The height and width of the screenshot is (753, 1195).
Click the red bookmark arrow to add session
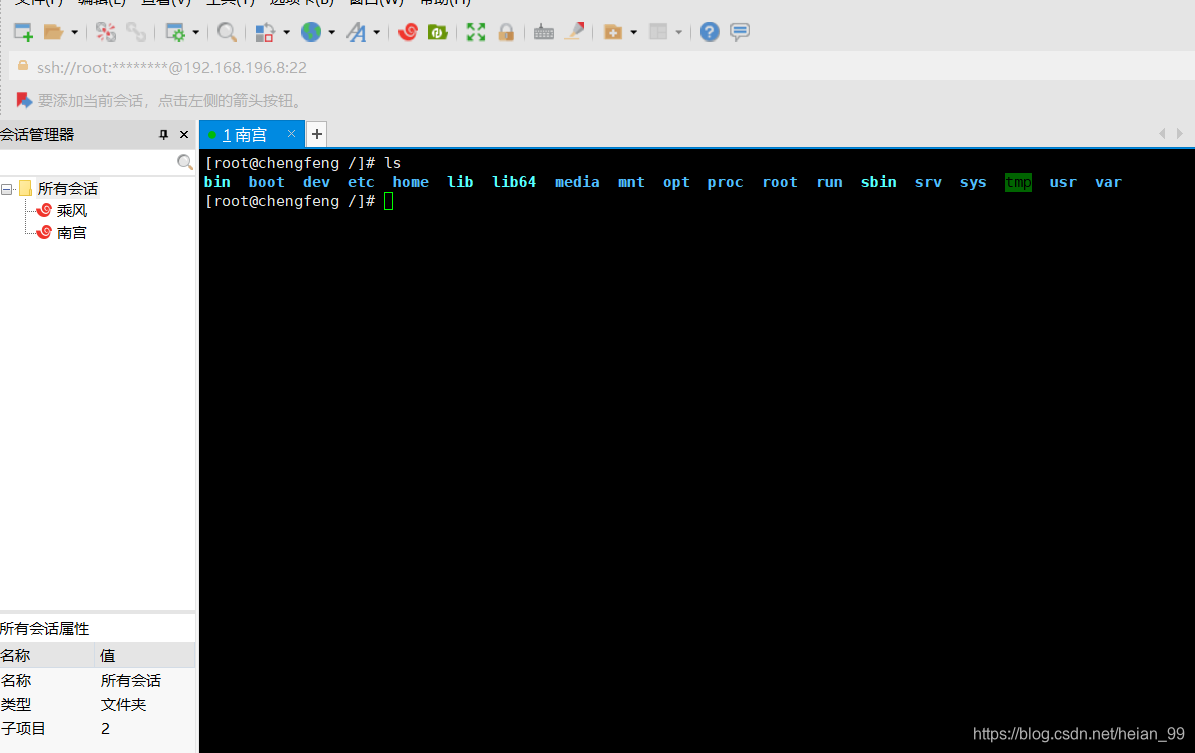point(24,101)
